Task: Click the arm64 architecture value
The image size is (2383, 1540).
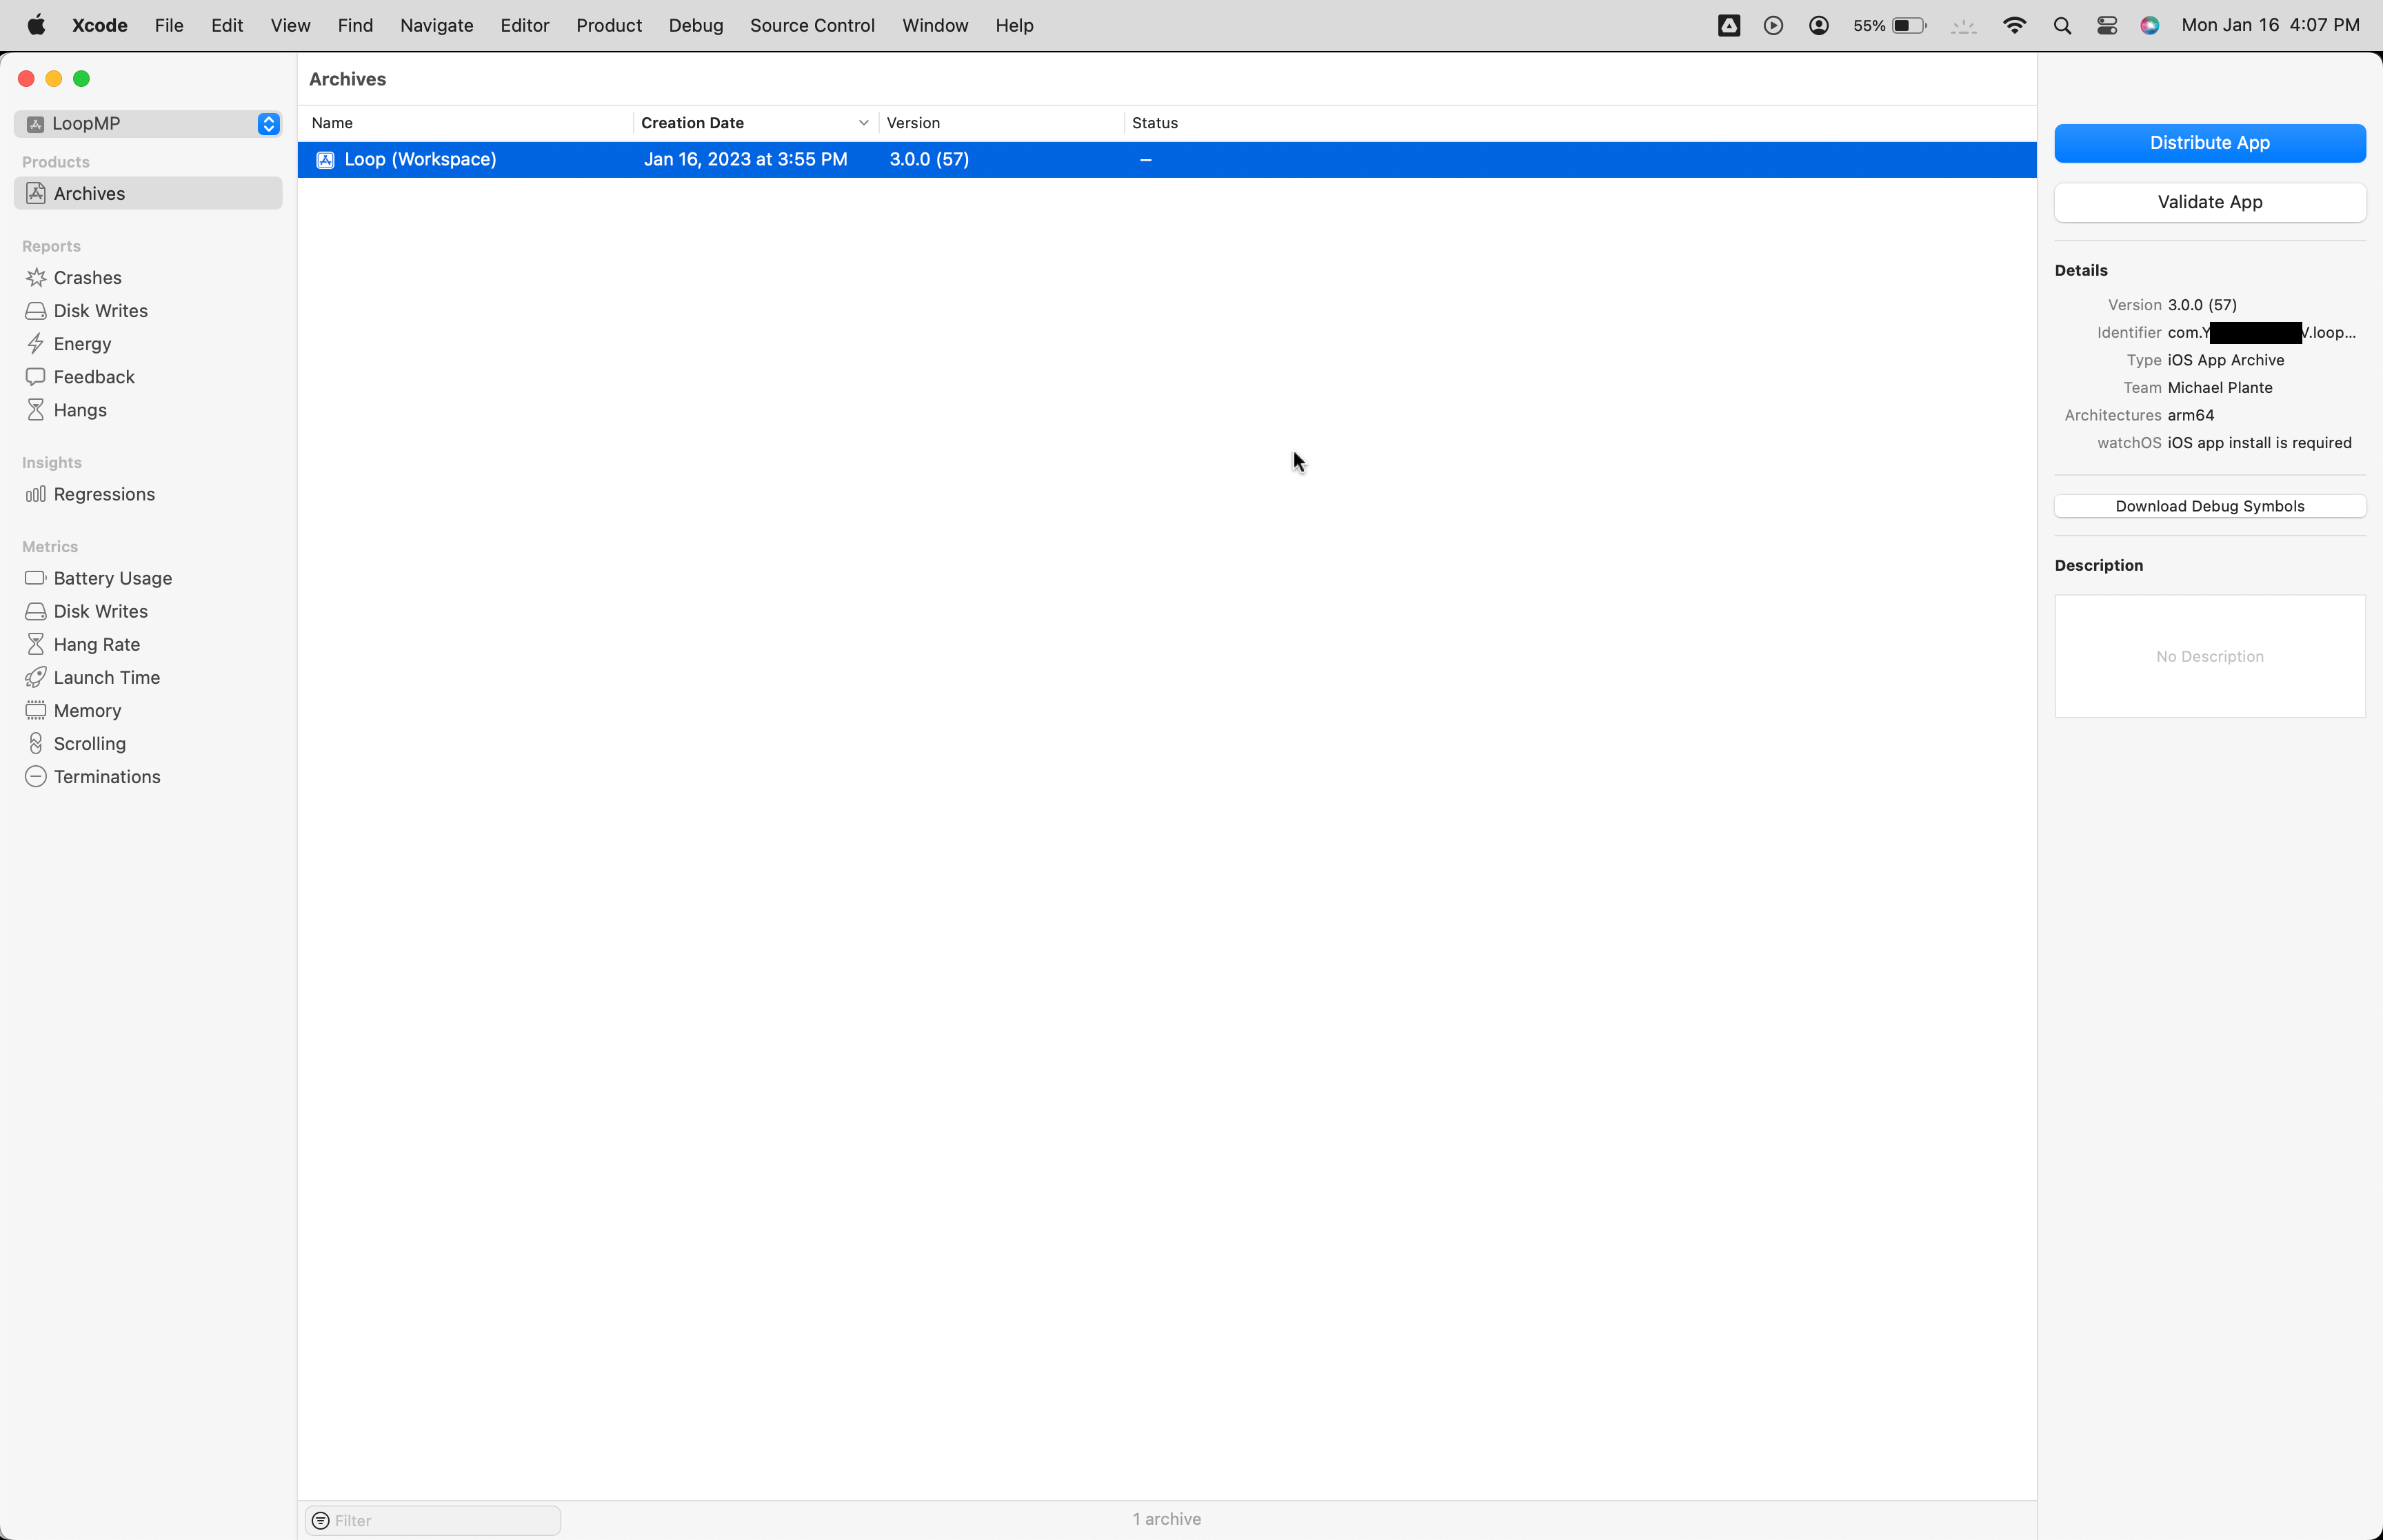Action: pyautogui.click(x=2191, y=415)
